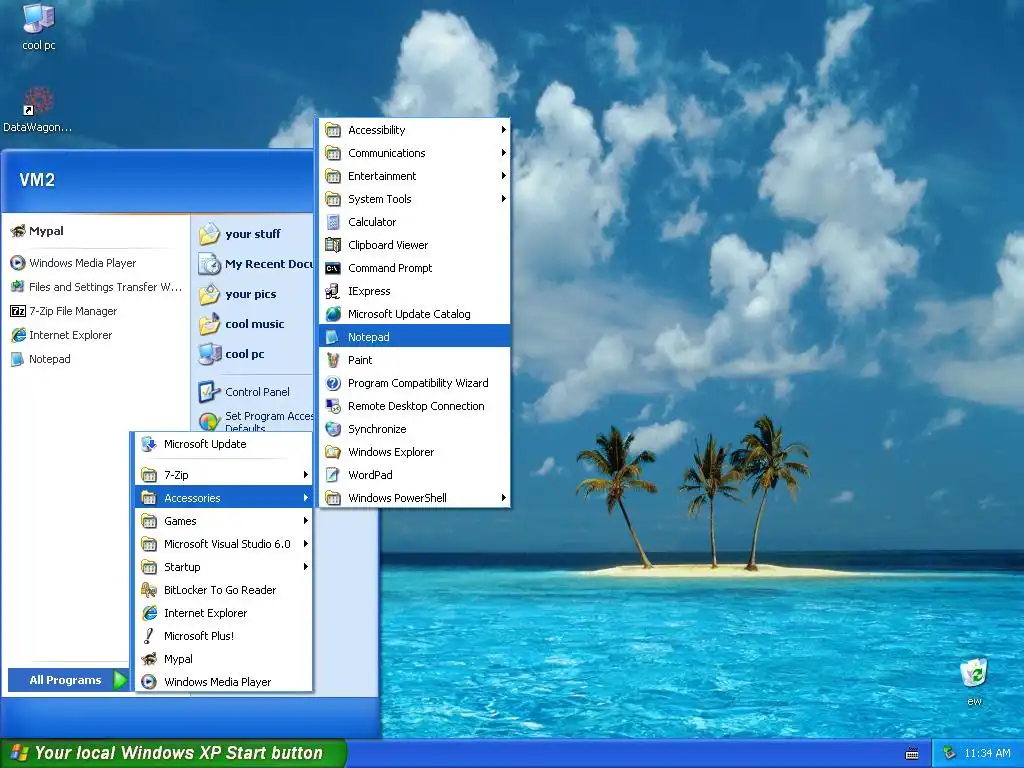Screen dimensions: 1024x768
Task: Expand the Communications submenu arrow
Action: (504, 153)
